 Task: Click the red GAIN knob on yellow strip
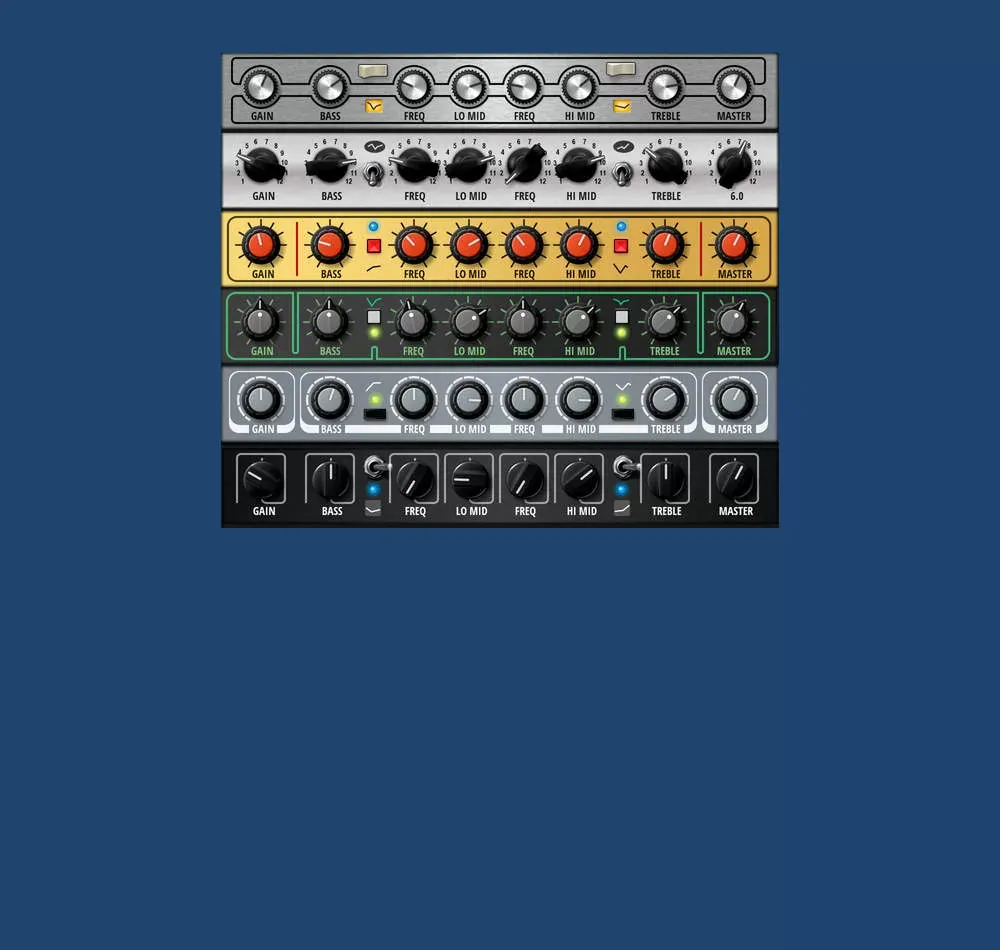click(261, 245)
